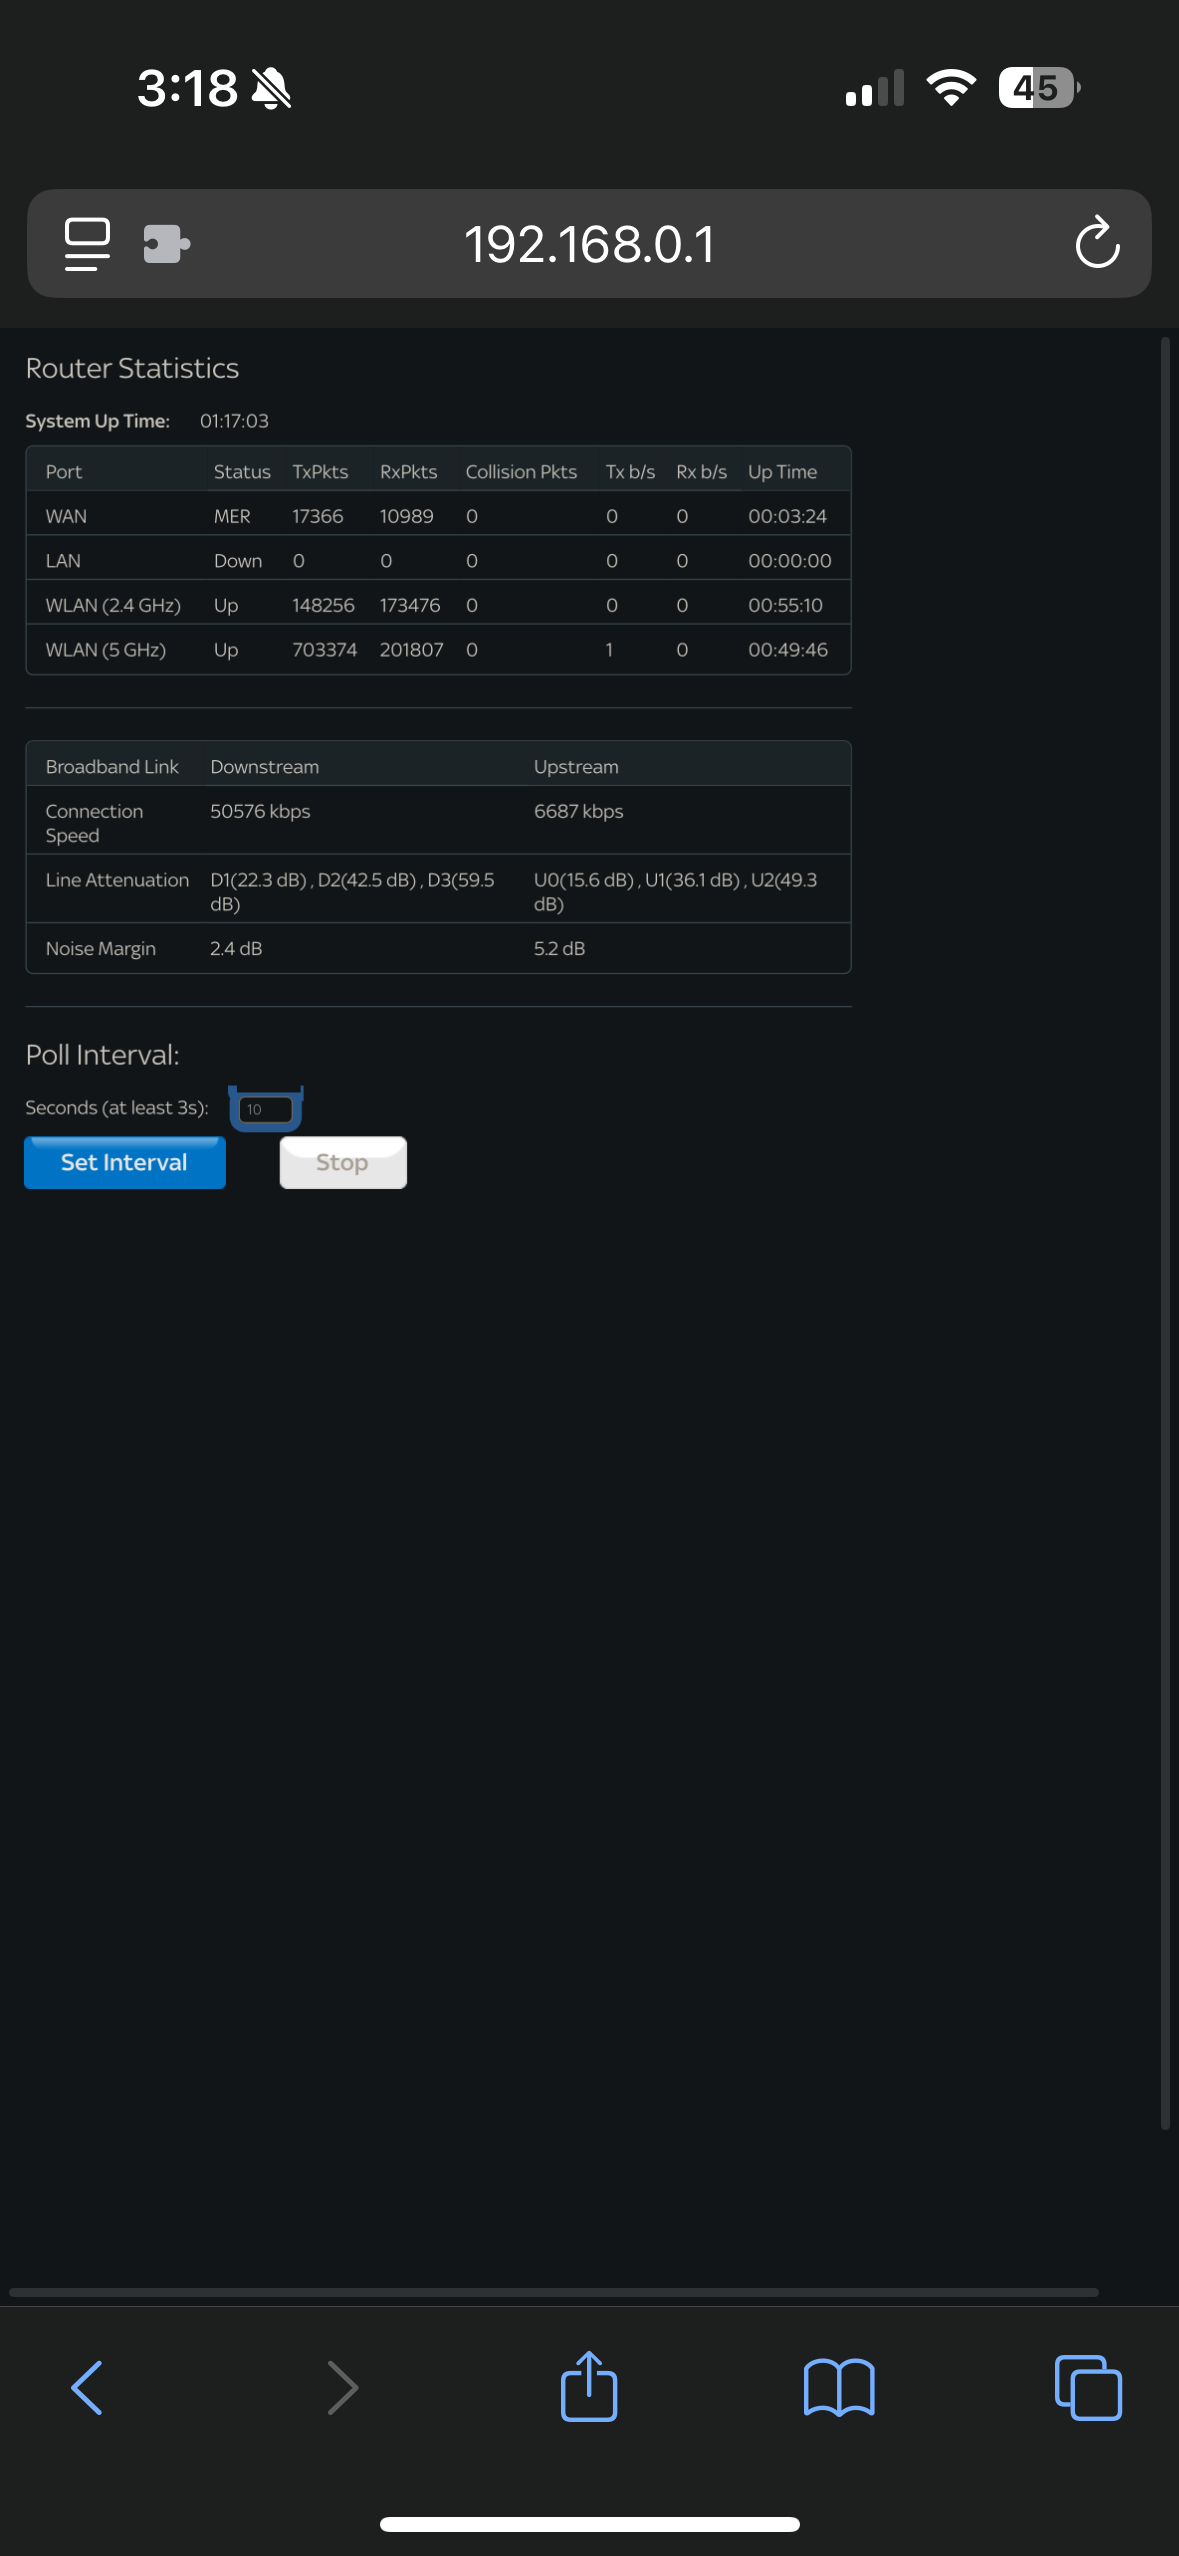Tap the horizontal scrollbar at page bottom
Viewport: 1179px width, 2556px height.
(x=554, y=2292)
